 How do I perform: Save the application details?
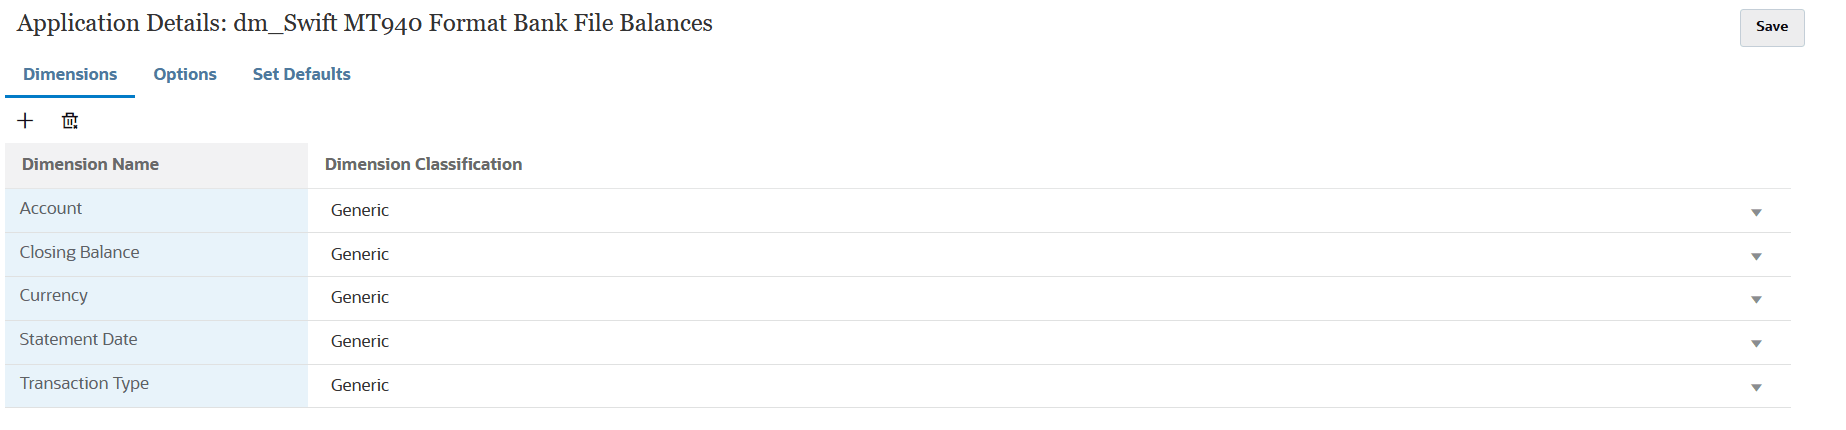pyautogui.click(x=1771, y=27)
